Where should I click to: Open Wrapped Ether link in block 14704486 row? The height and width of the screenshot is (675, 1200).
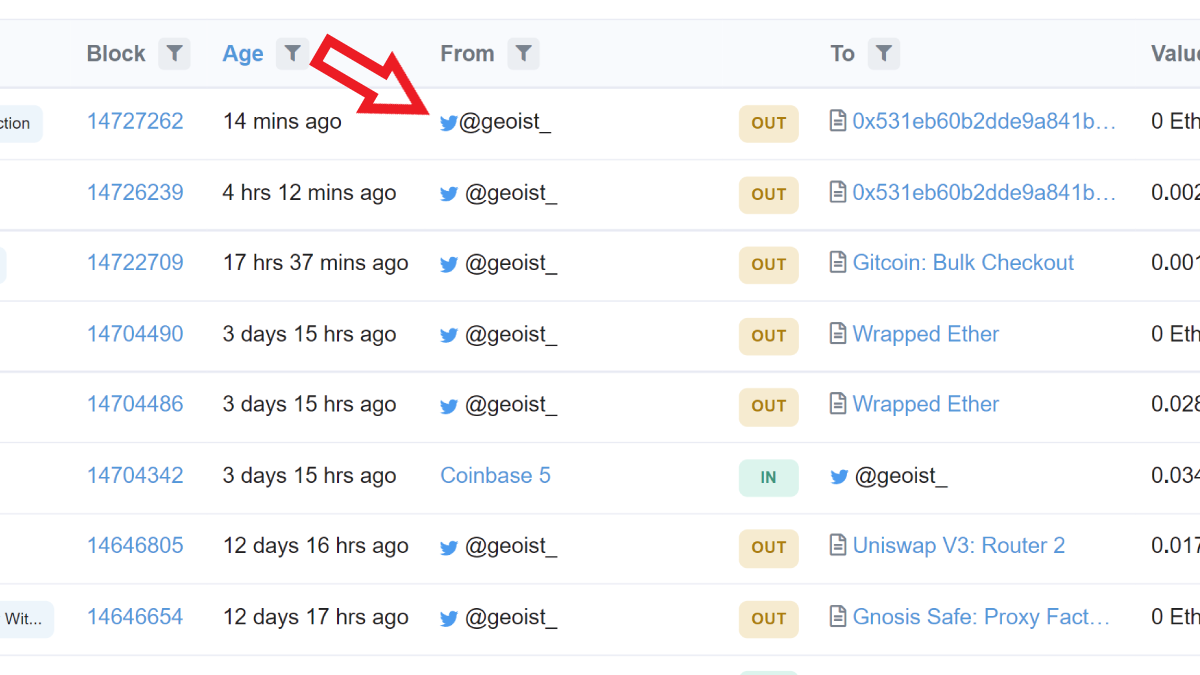click(x=926, y=404)
